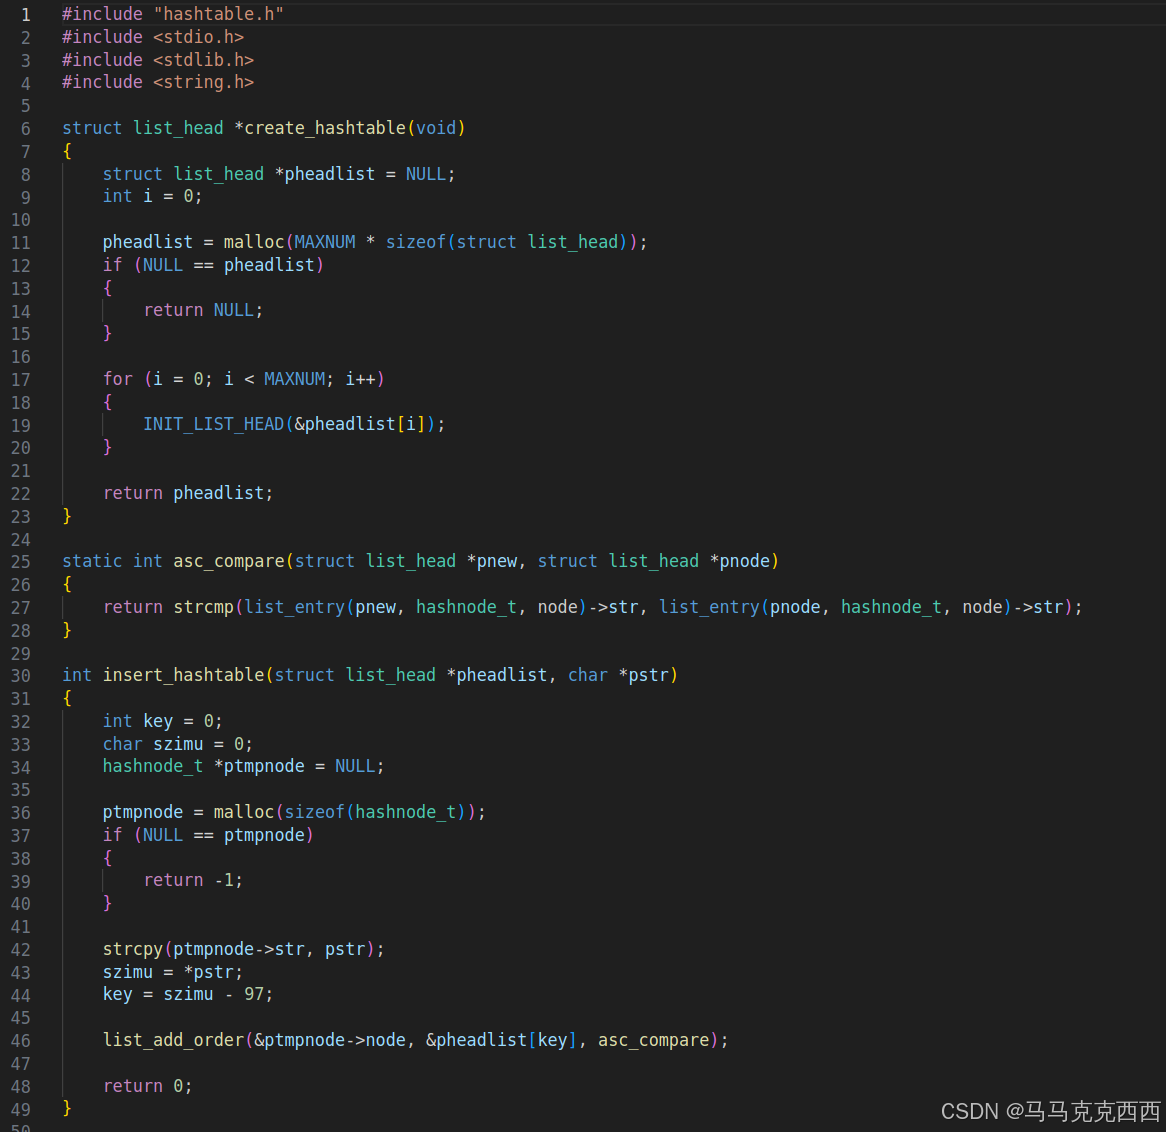Click the "int key = 0;" declaration
Viewport: 1166px width, 1132px height.
tap(162, 721)
